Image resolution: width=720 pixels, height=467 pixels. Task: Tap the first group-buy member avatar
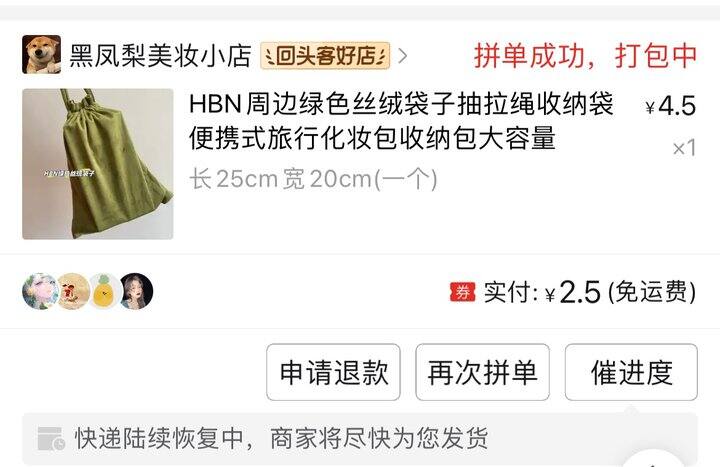(40, 291)
